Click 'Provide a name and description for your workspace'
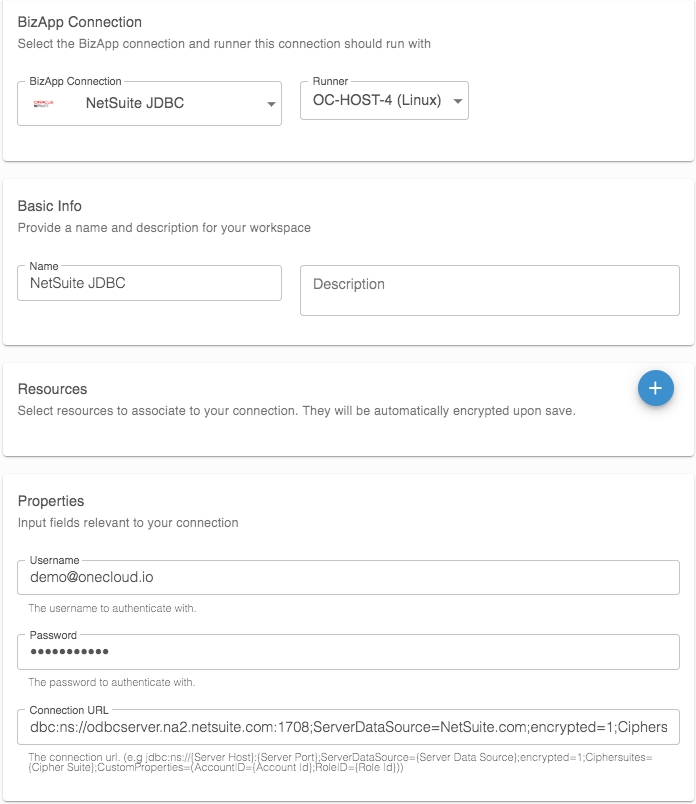This screenshot has width=696, height=804. 164,228
